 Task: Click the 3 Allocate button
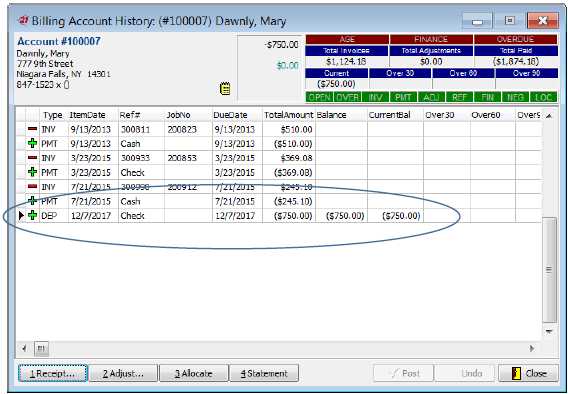click(x=194, y=373)
